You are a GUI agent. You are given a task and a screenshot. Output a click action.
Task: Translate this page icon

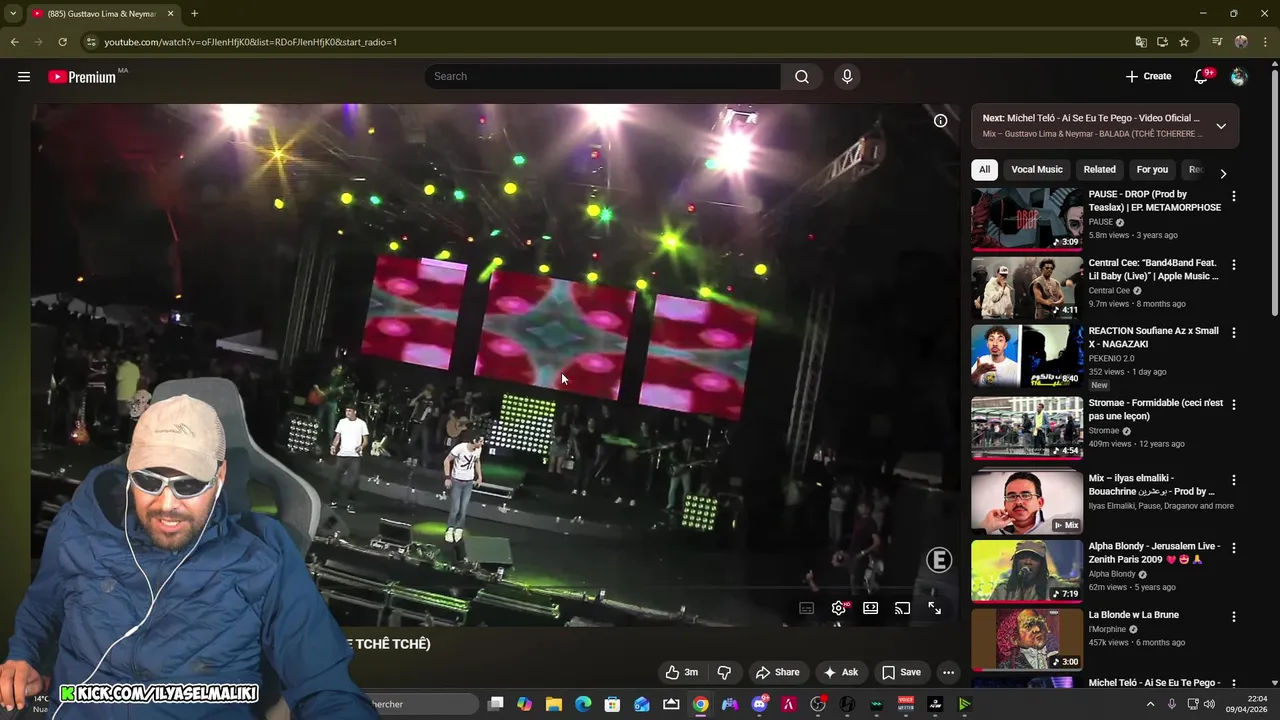(x=1141, y=42)
